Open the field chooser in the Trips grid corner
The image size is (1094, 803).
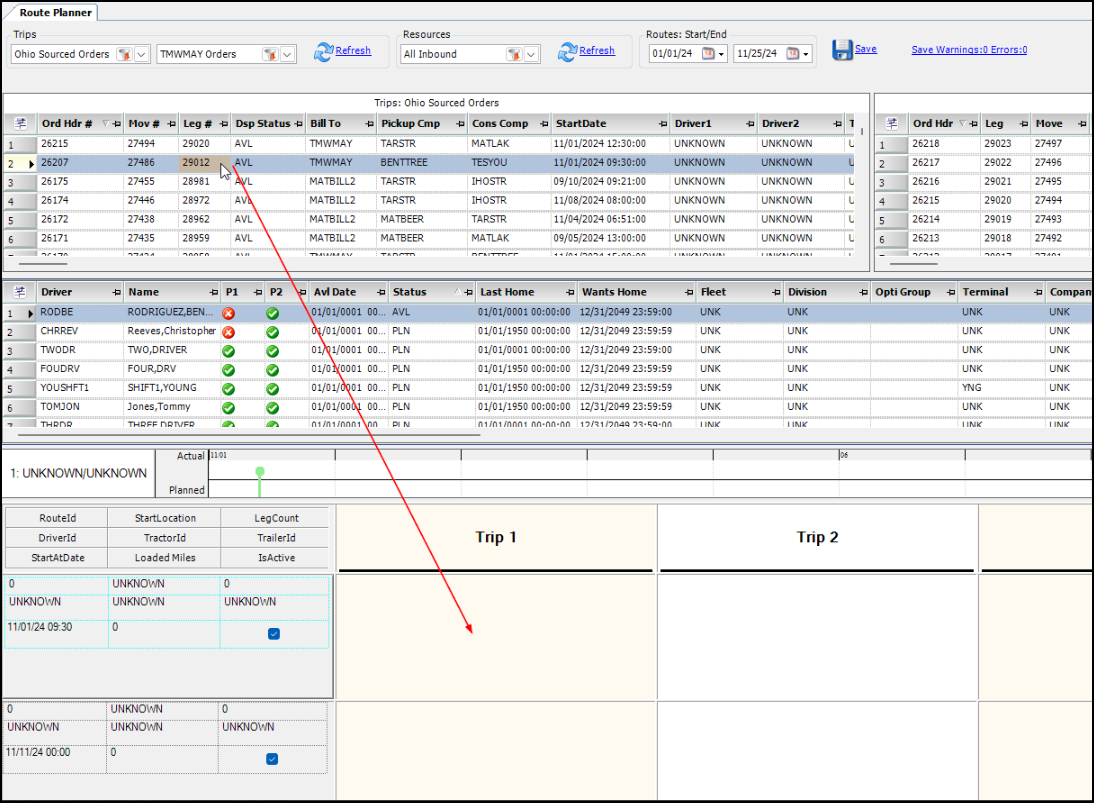(20, 124)
